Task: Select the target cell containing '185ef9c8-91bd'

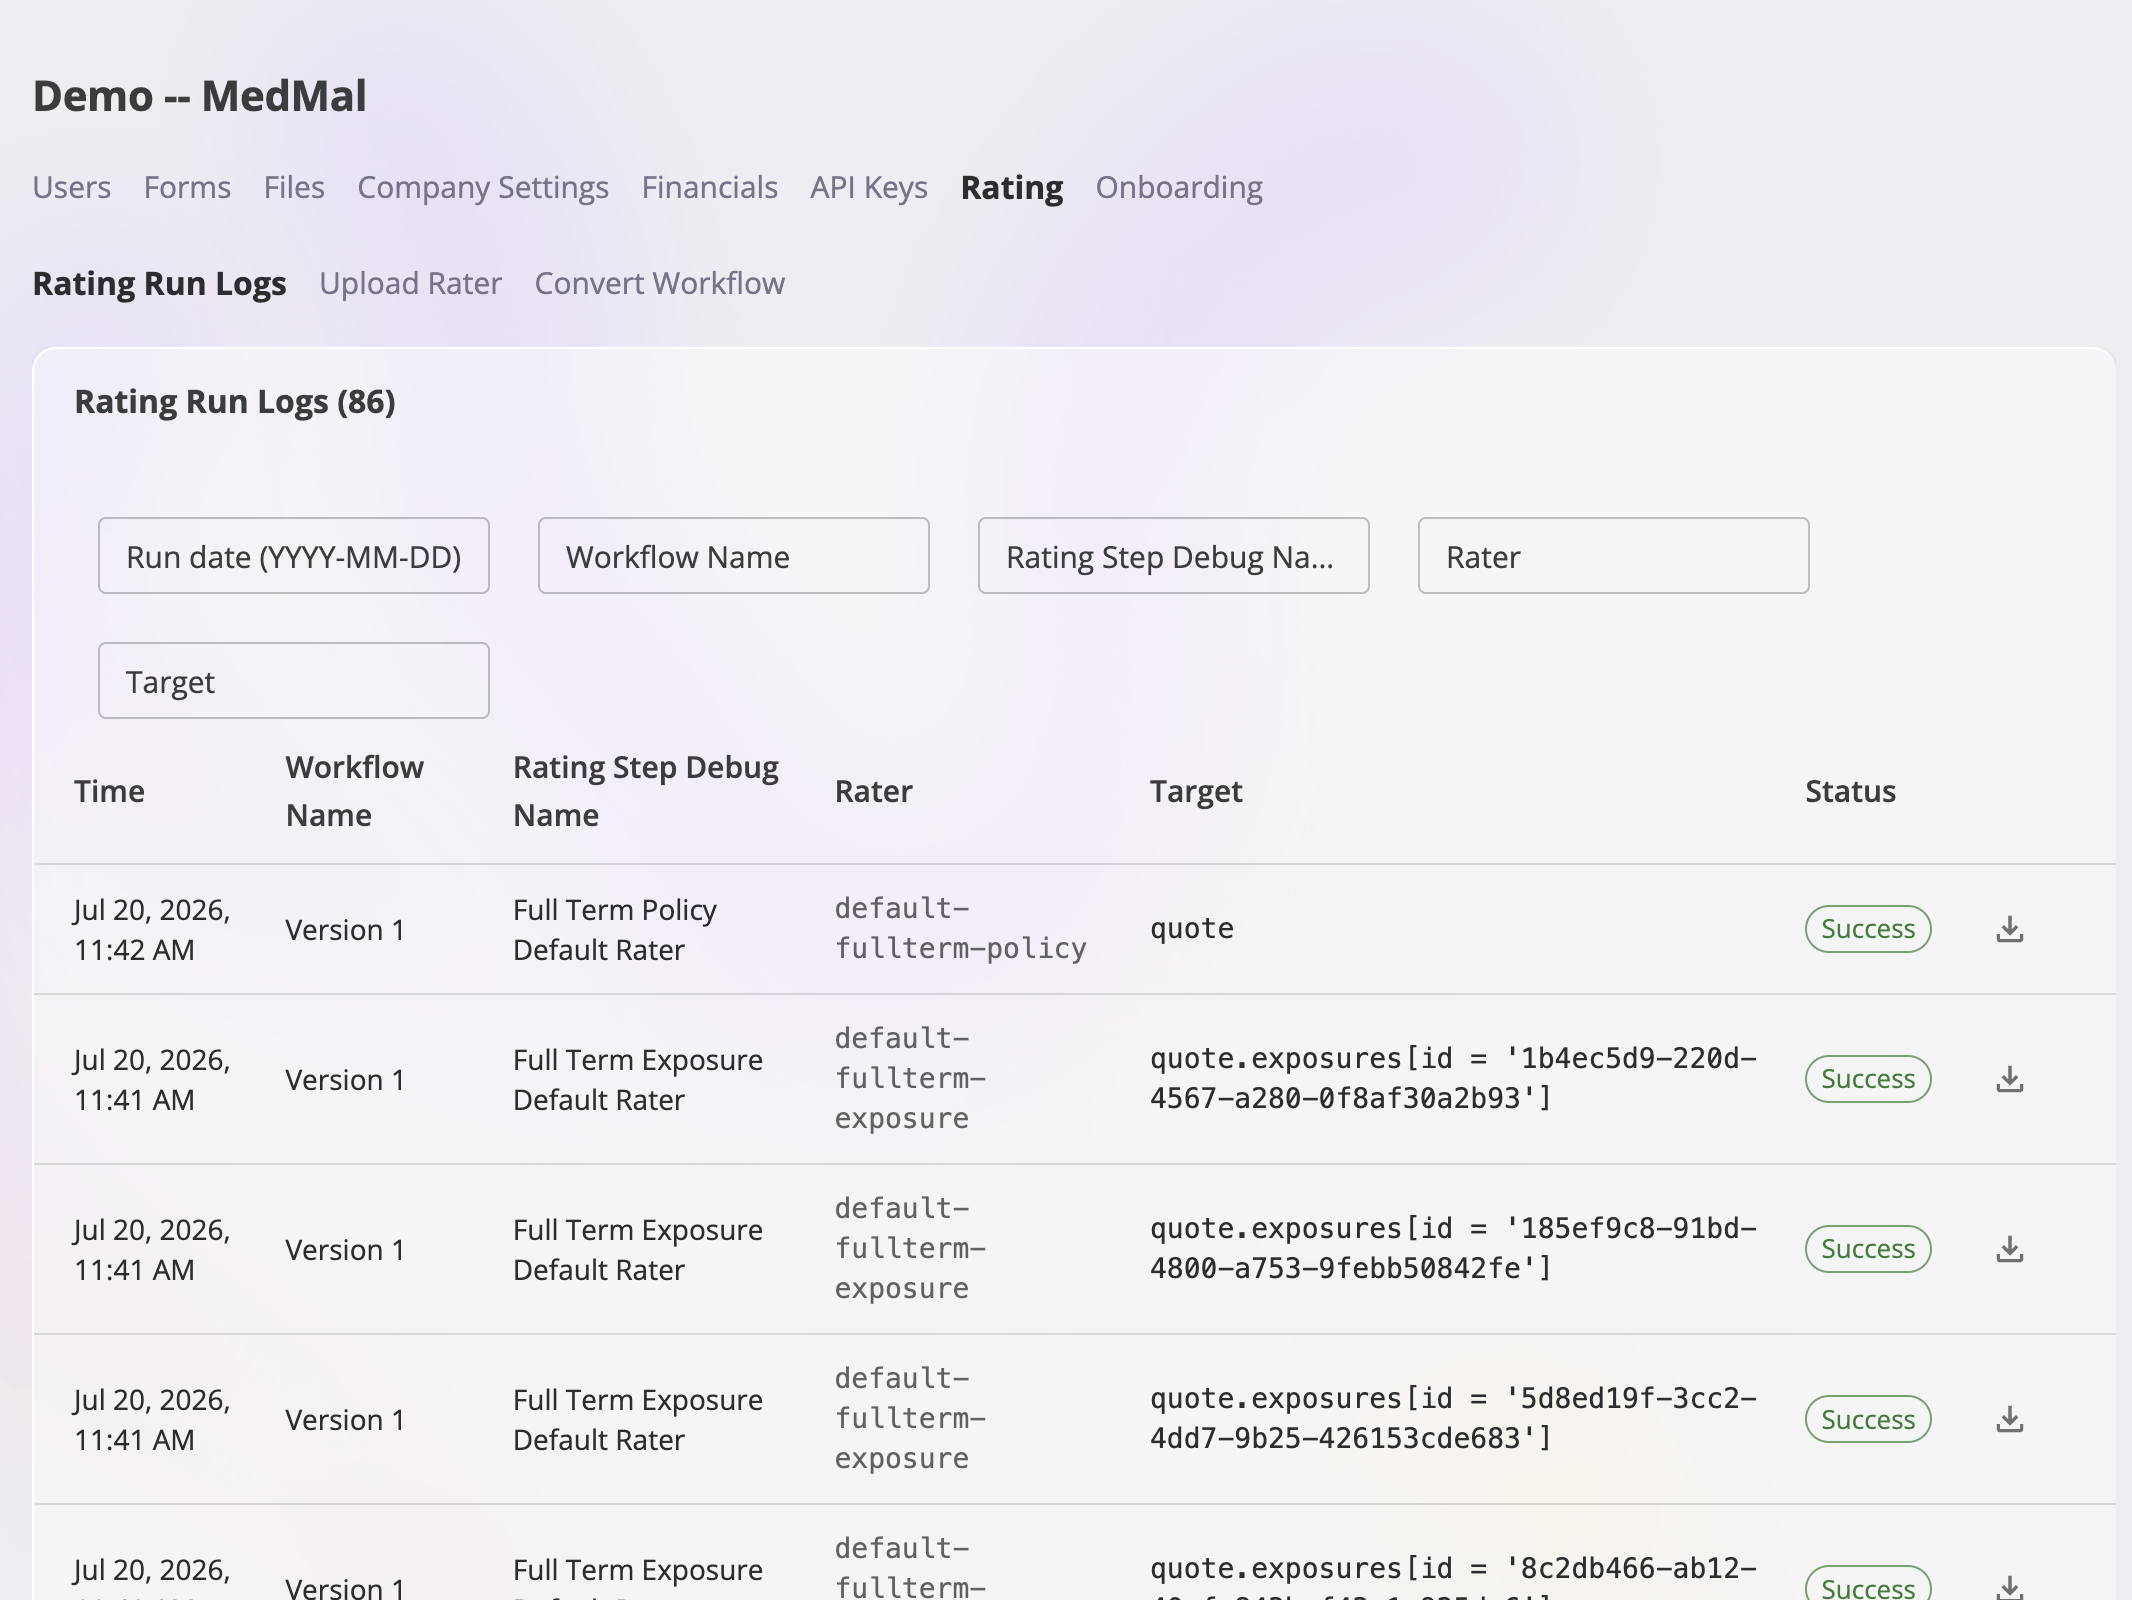Action: tap(1453, 1249)
